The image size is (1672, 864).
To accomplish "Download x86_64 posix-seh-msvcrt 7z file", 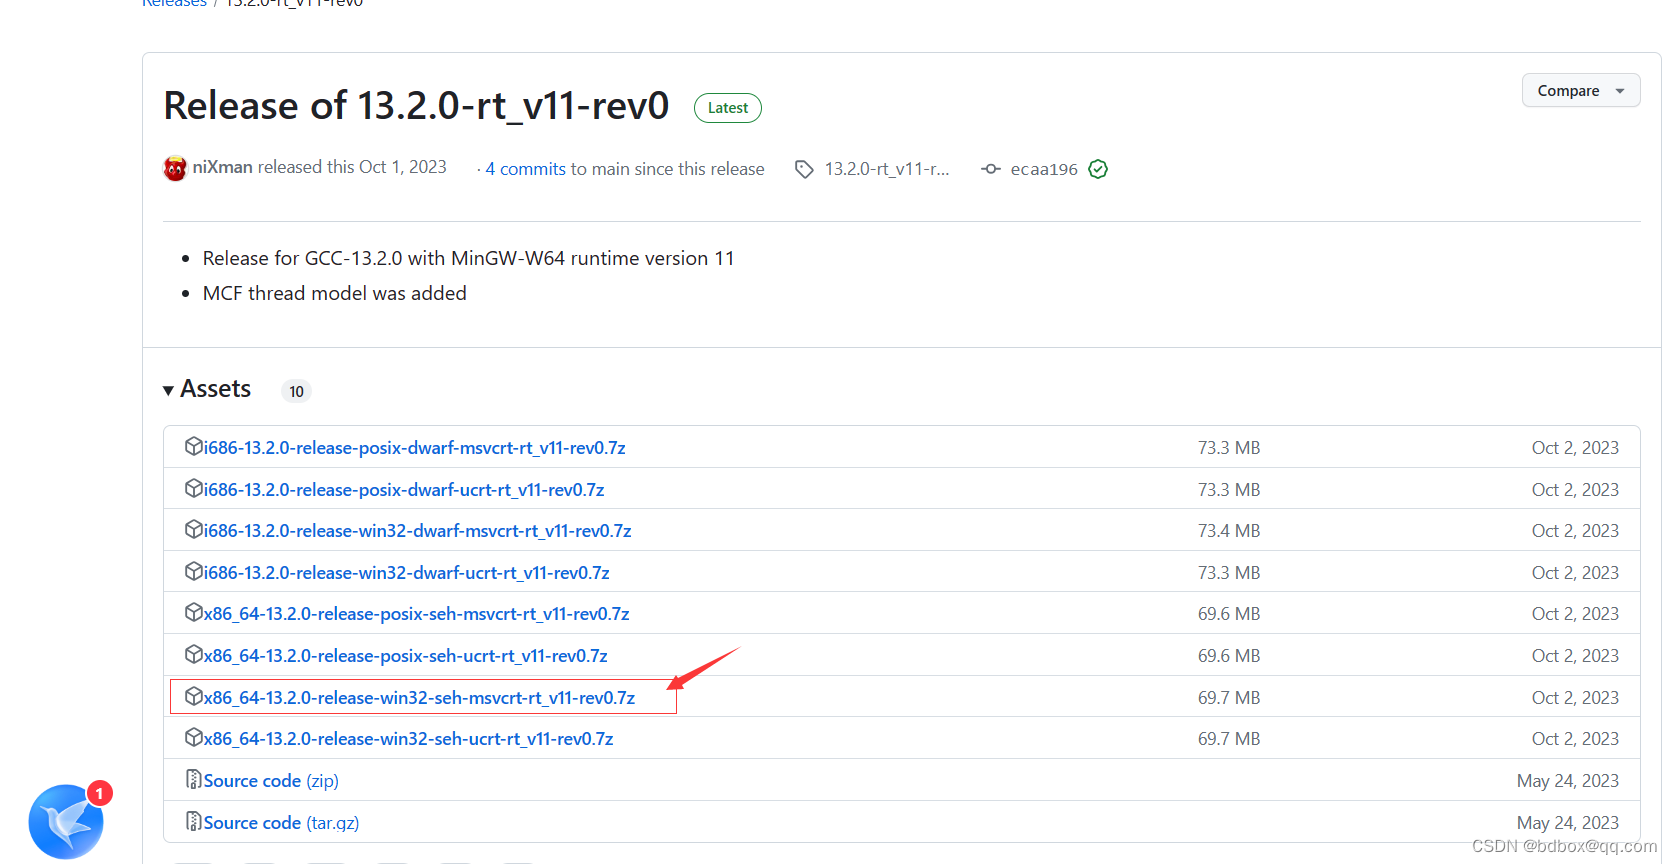I will (x=417, y=614).
